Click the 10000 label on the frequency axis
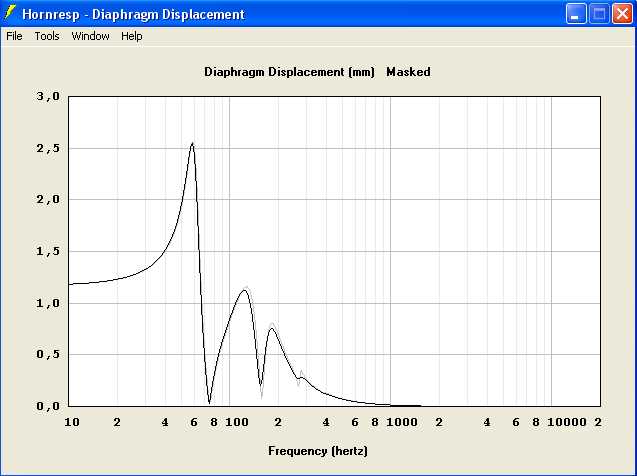 (x=566, y=423)
